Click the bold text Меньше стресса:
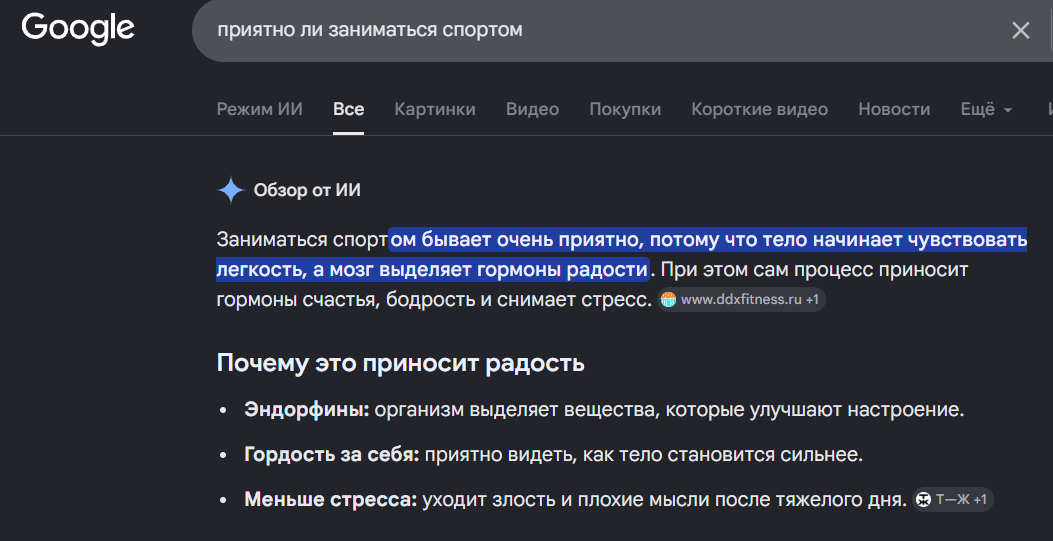The width and height of the screenshot is (1053, 541). tap(330, 499)
